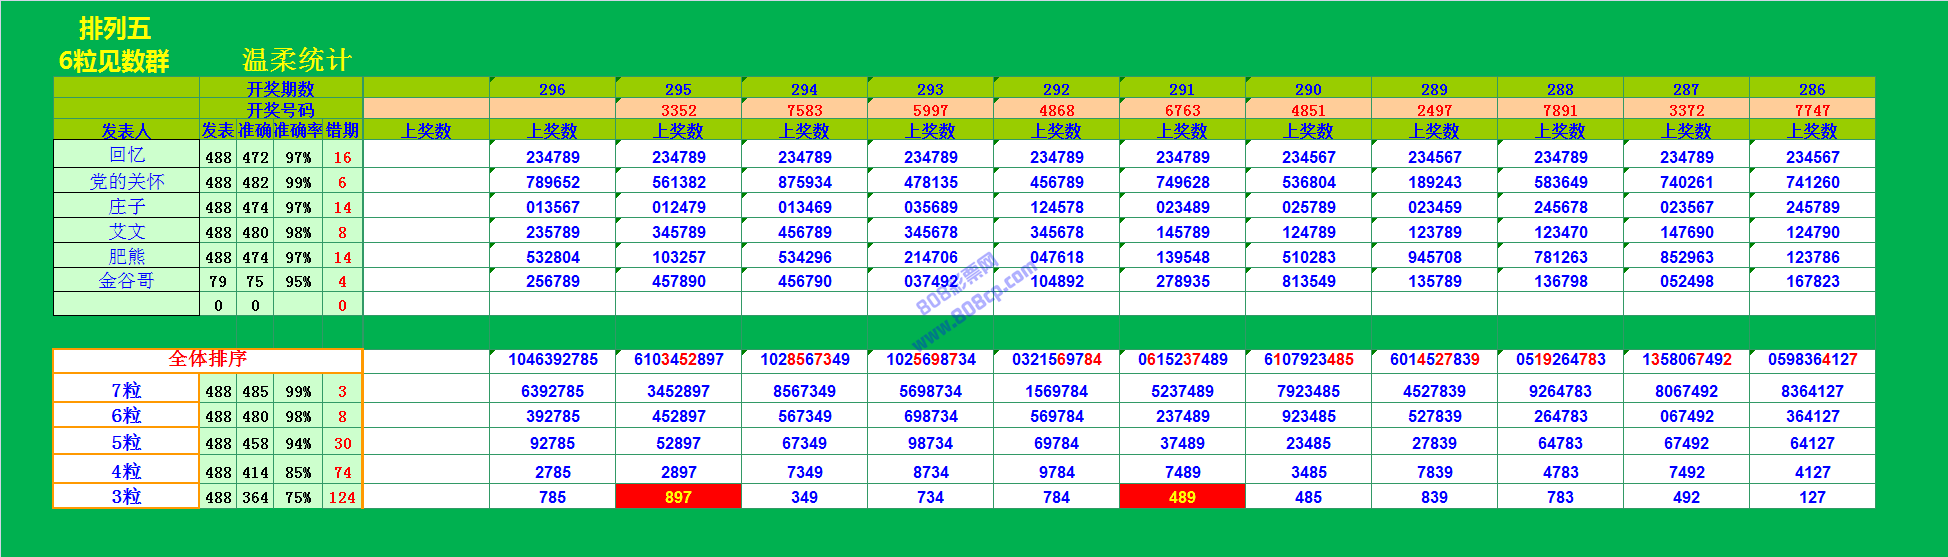
Task: Click the 发表人 column header
Action: [x=126, y=130]
